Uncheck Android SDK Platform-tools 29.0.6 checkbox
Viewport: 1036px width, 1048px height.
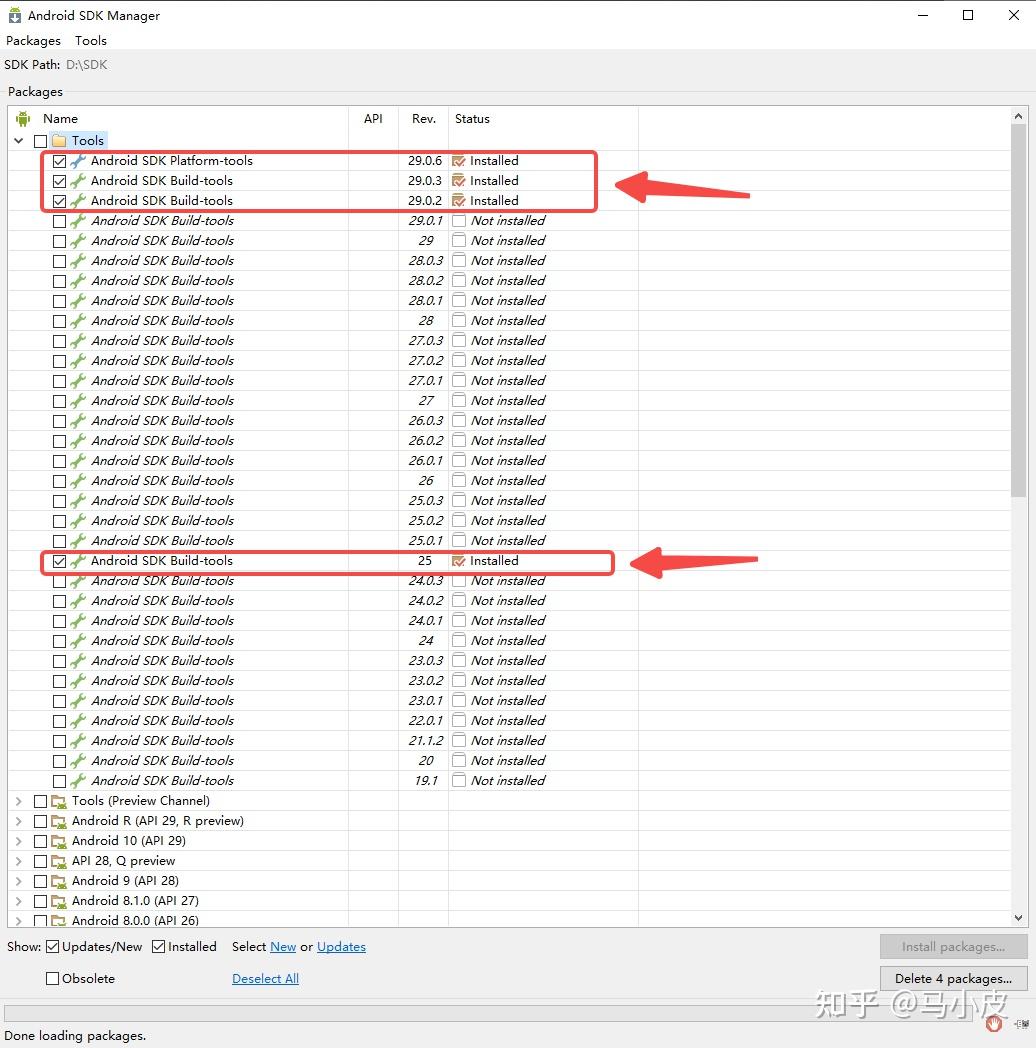[59, 161]
